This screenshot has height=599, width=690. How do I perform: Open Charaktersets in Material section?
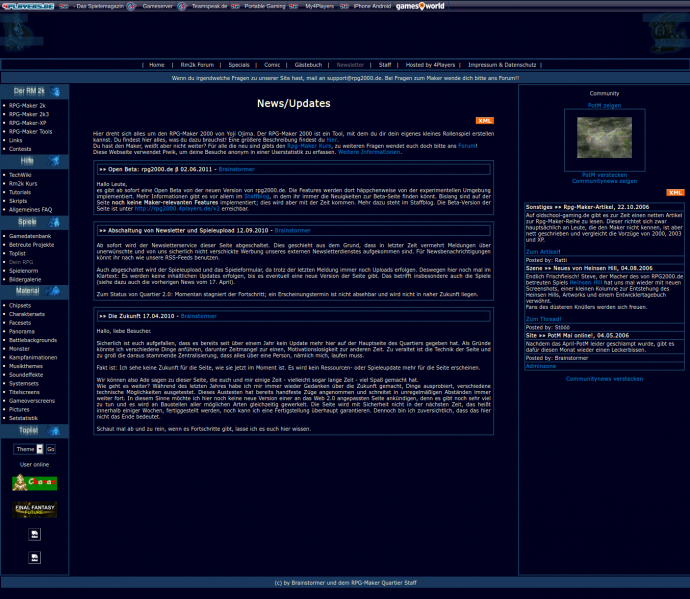(x=27, y=314)
